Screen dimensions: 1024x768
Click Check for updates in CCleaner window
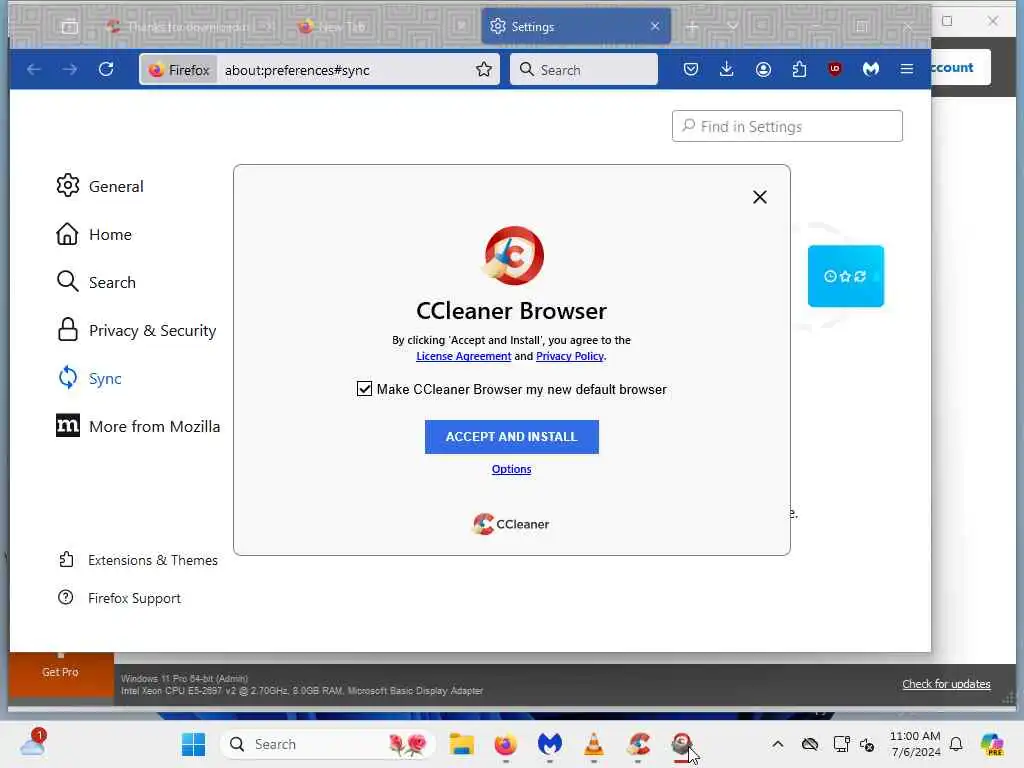point(946,684)
